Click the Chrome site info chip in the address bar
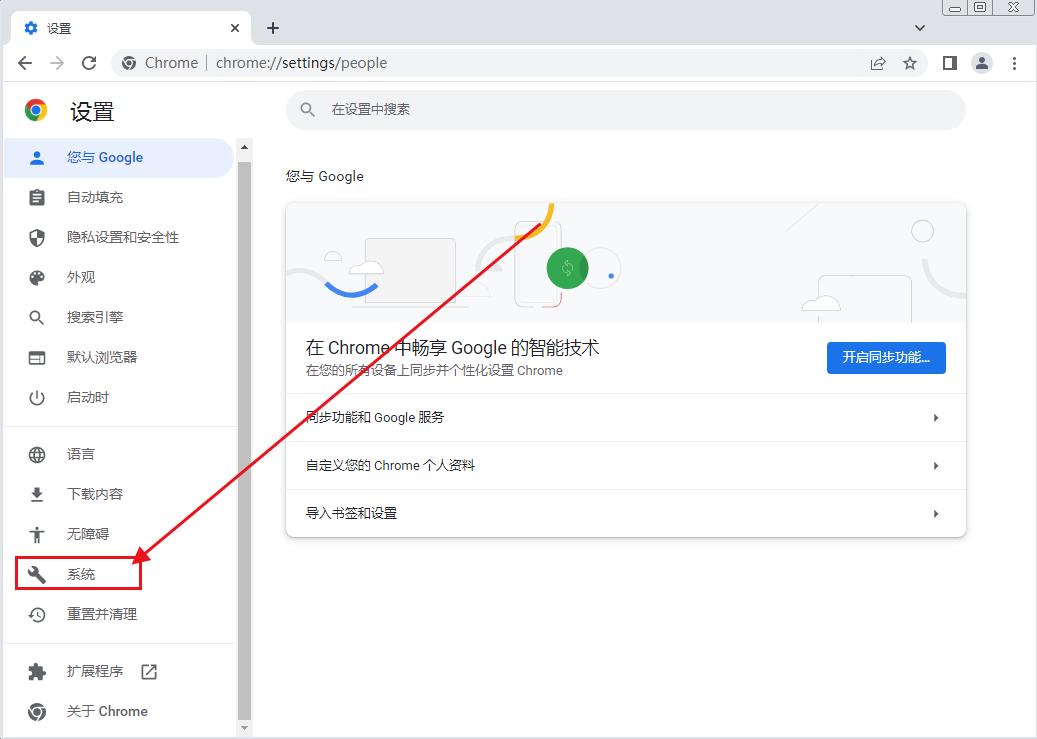This screenshot has height=739, width=1037. [160, 63]
